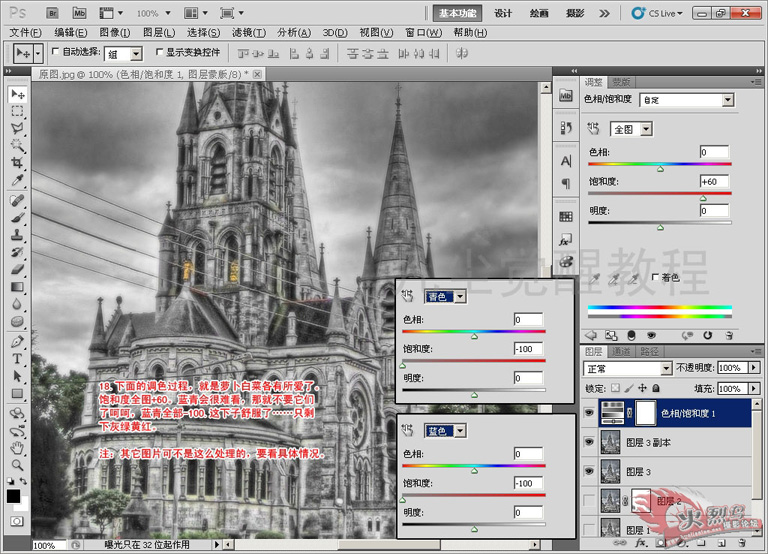Select the Zoom tool in toolbox
The image size is (768, 554).
[x=17, y=464]
